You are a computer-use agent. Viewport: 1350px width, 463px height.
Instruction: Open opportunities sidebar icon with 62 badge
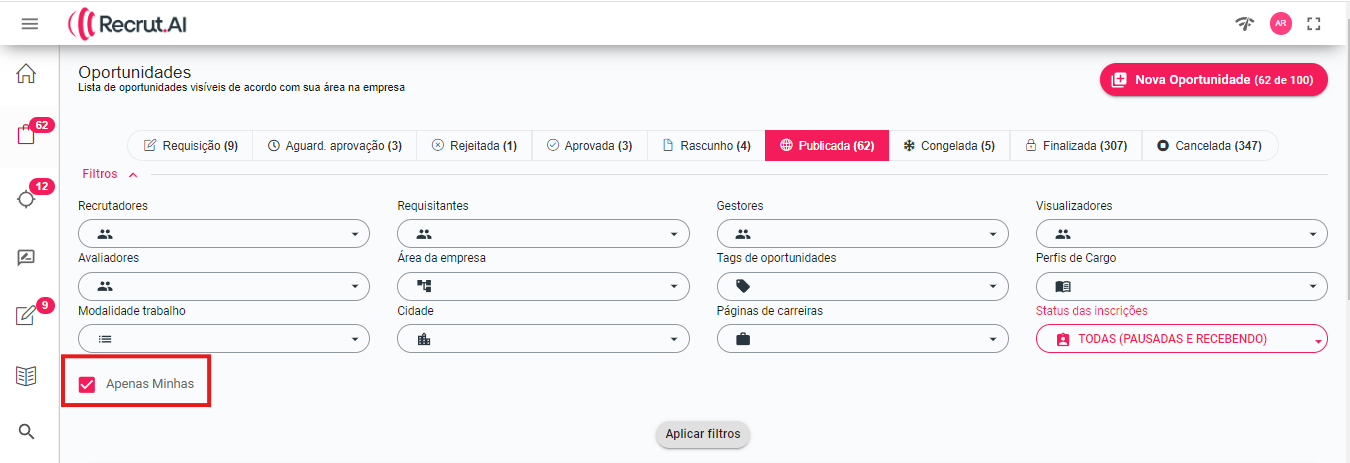[27, 136]
